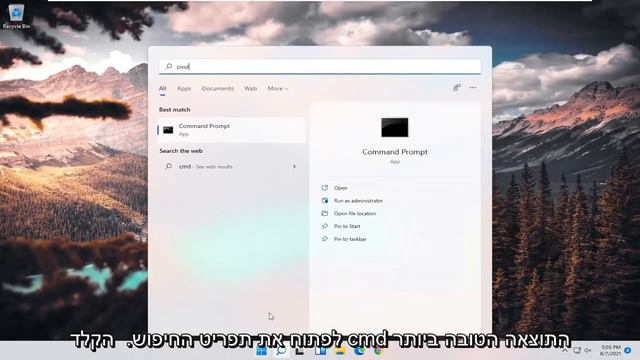Open Windows Start button on taskbar
This screenshot has height=360, width=640.
(262, 351)
